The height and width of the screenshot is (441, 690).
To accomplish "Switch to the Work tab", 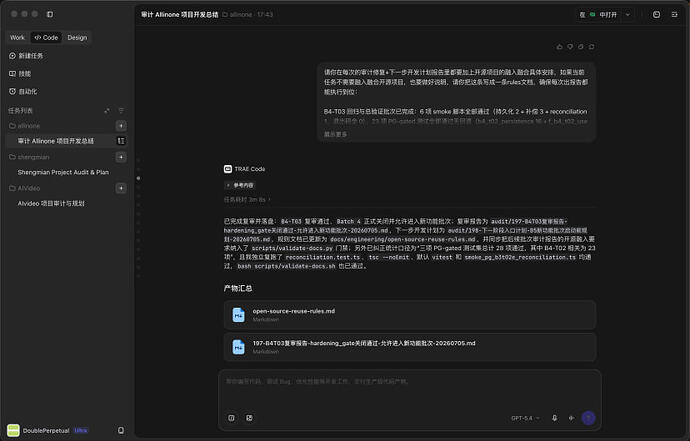I will 18,37.
